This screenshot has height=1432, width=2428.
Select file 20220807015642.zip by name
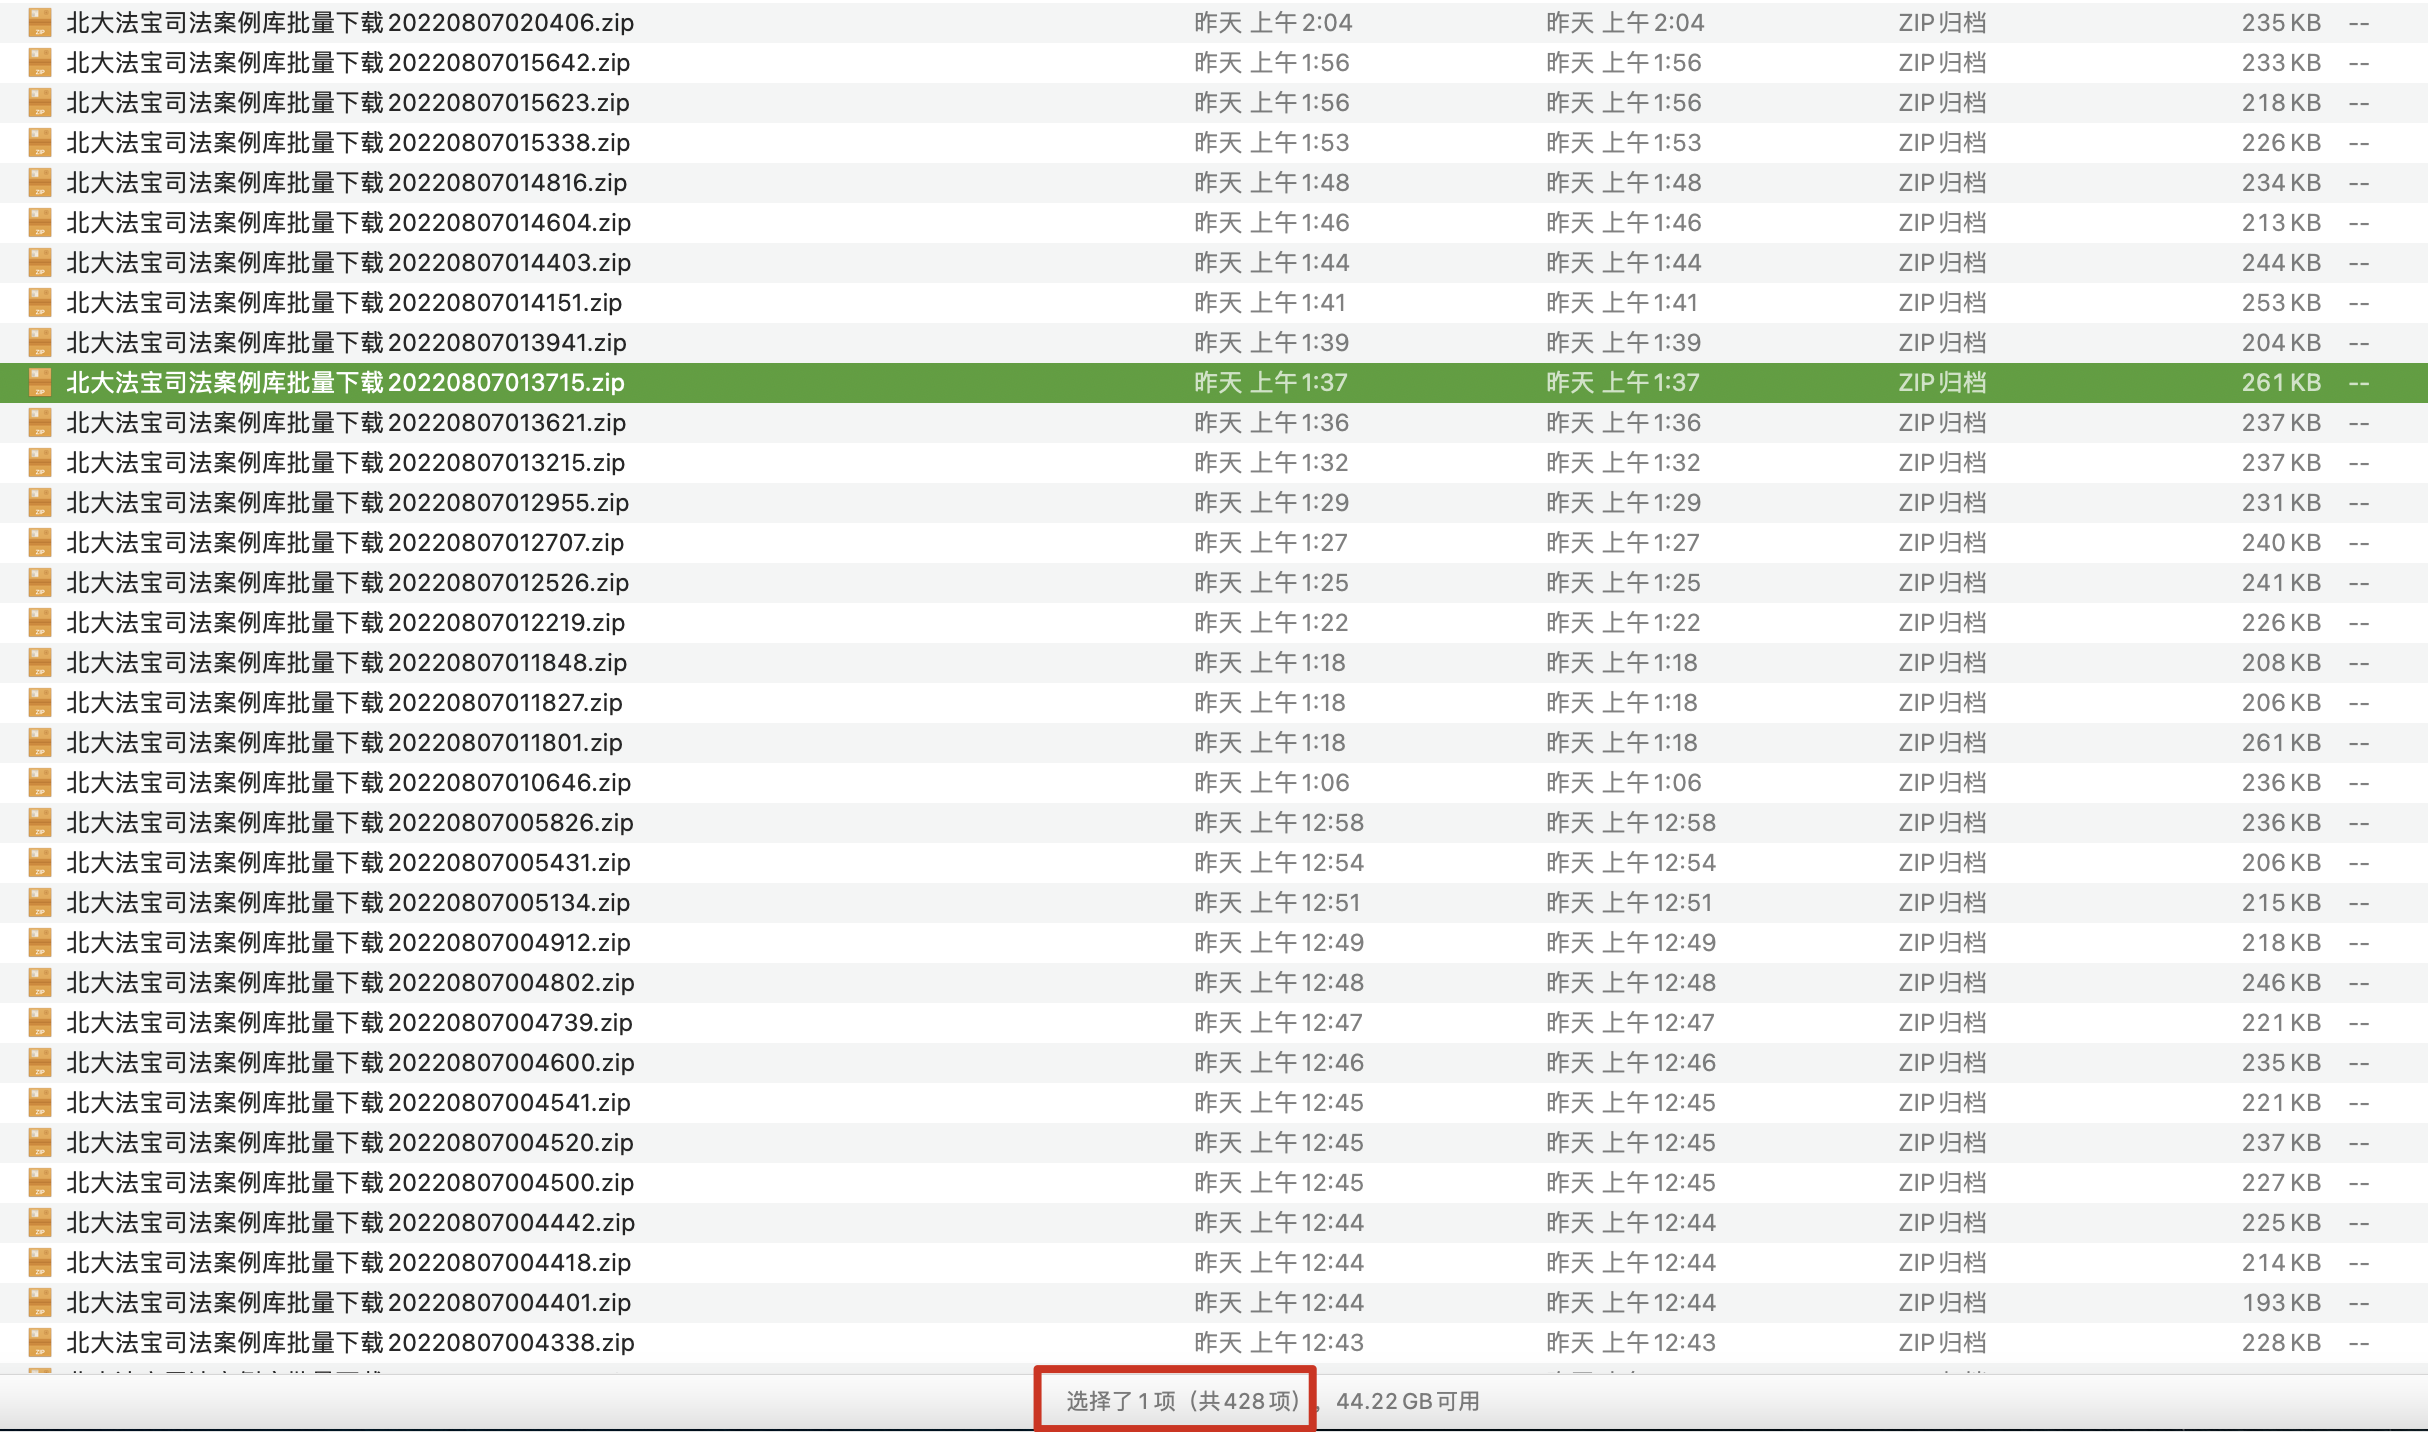[348, 62]
